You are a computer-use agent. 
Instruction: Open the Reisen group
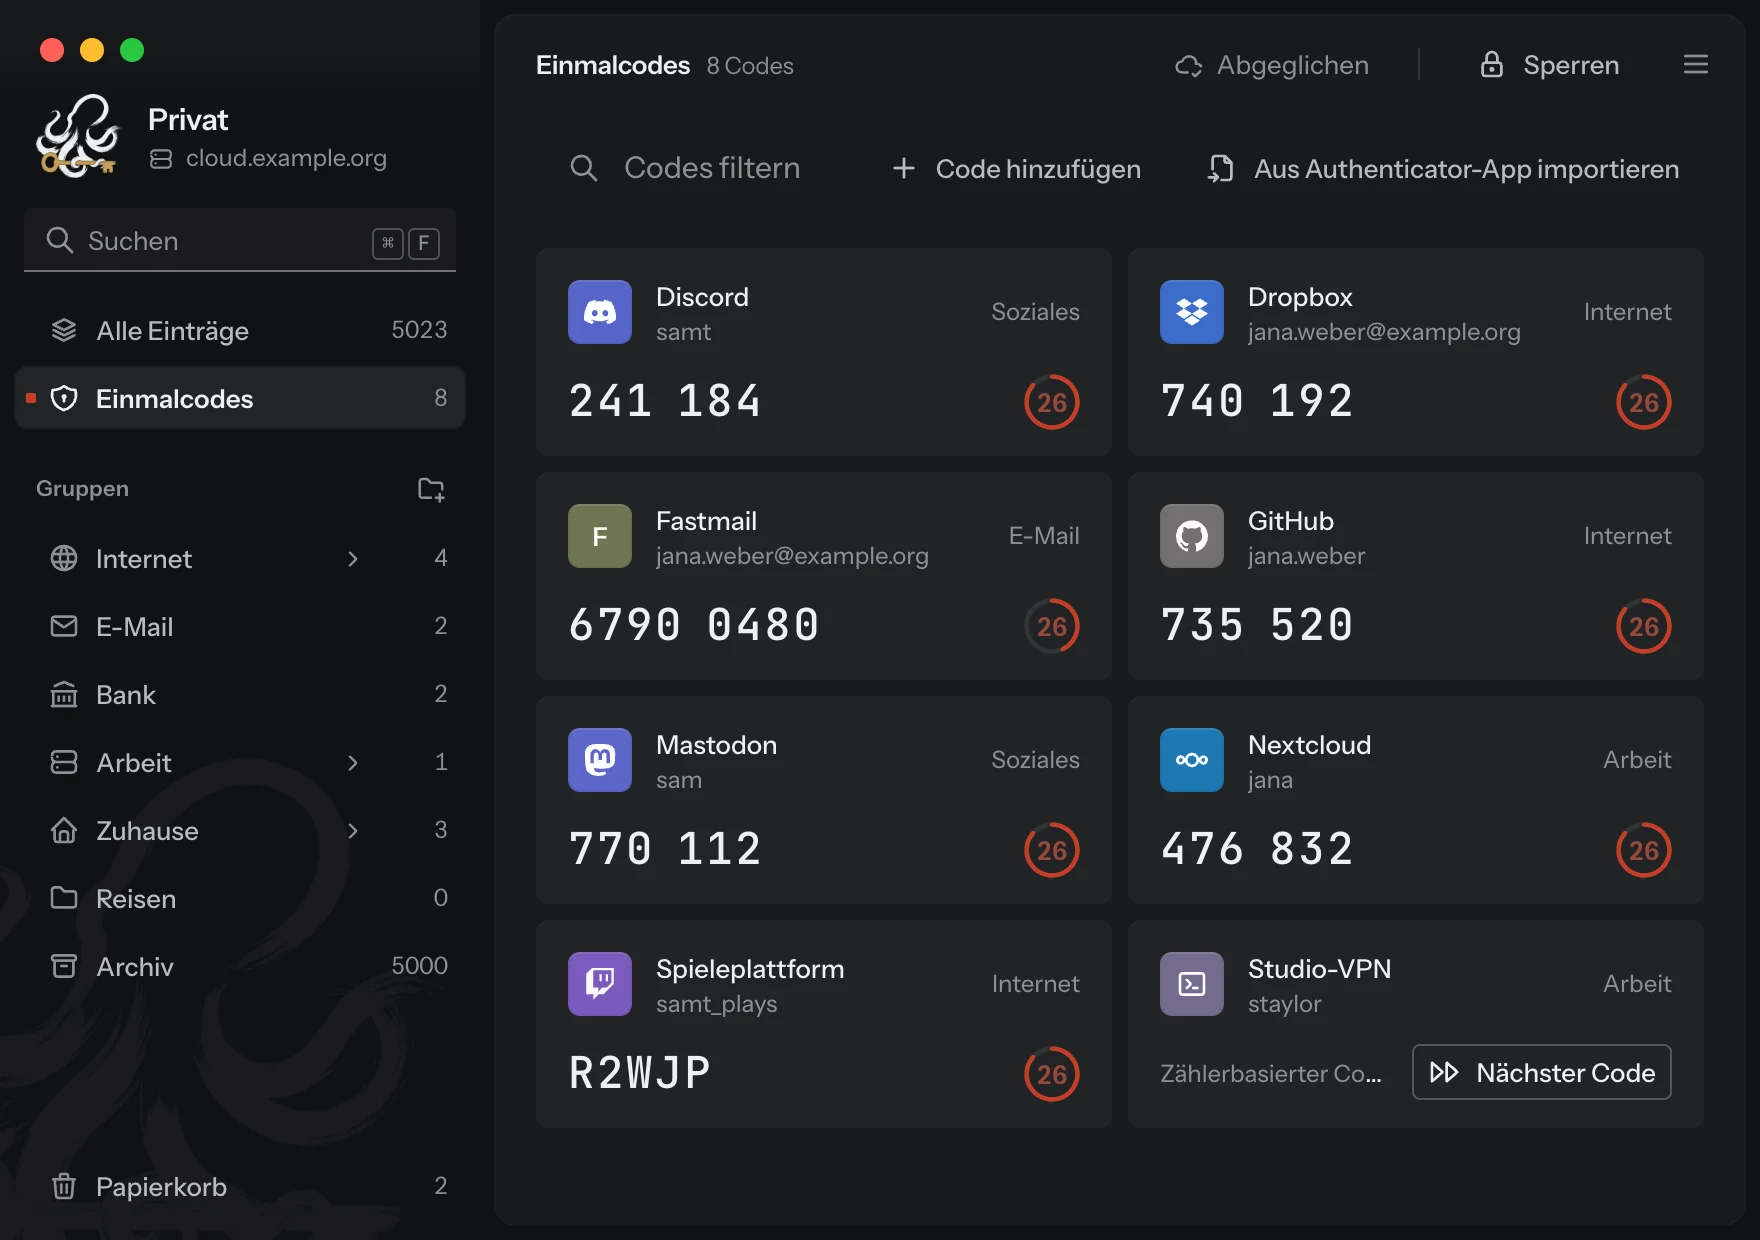[x=240, y=899]
